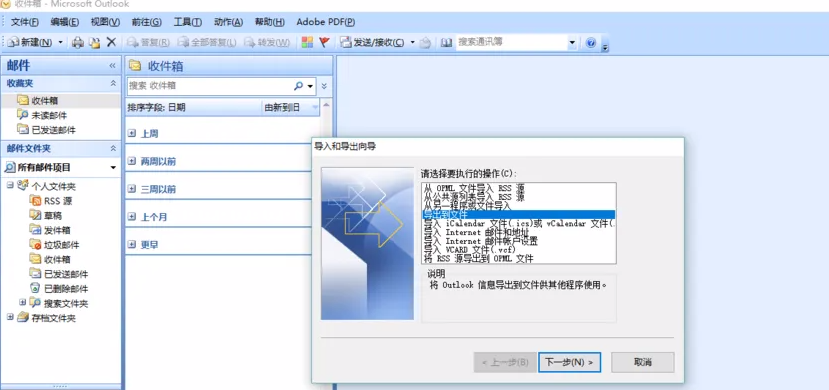
Task: Expand the 更早 message group
Action: [x=132, y=245]
